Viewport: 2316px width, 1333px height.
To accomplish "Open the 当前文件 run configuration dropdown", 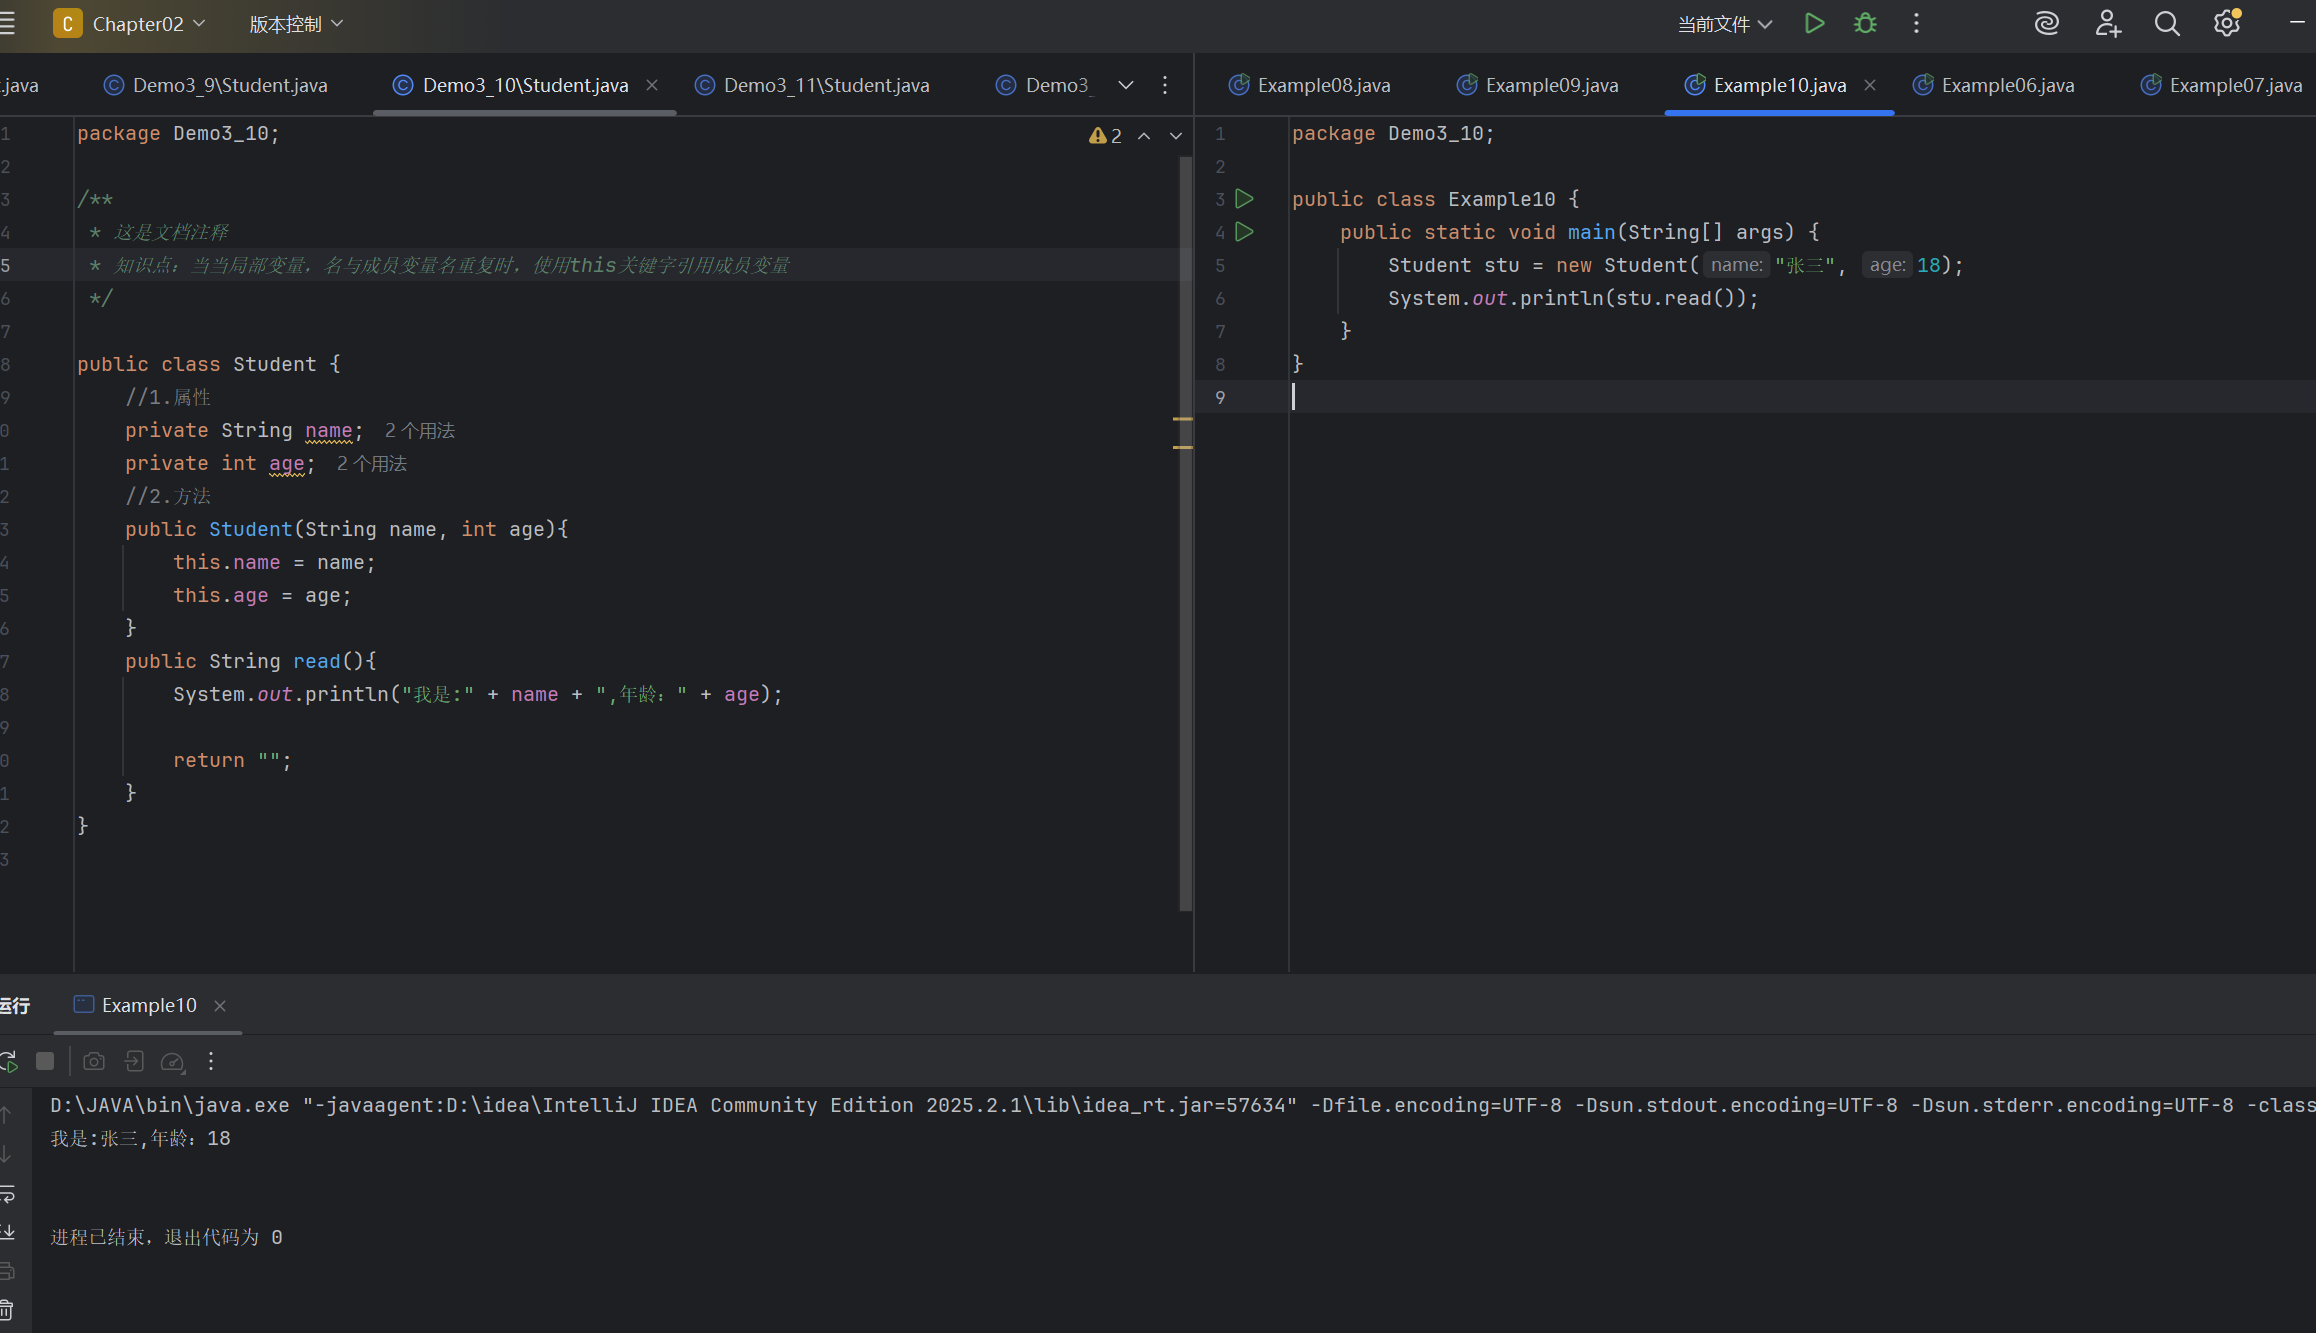I will pos(1724,24).
